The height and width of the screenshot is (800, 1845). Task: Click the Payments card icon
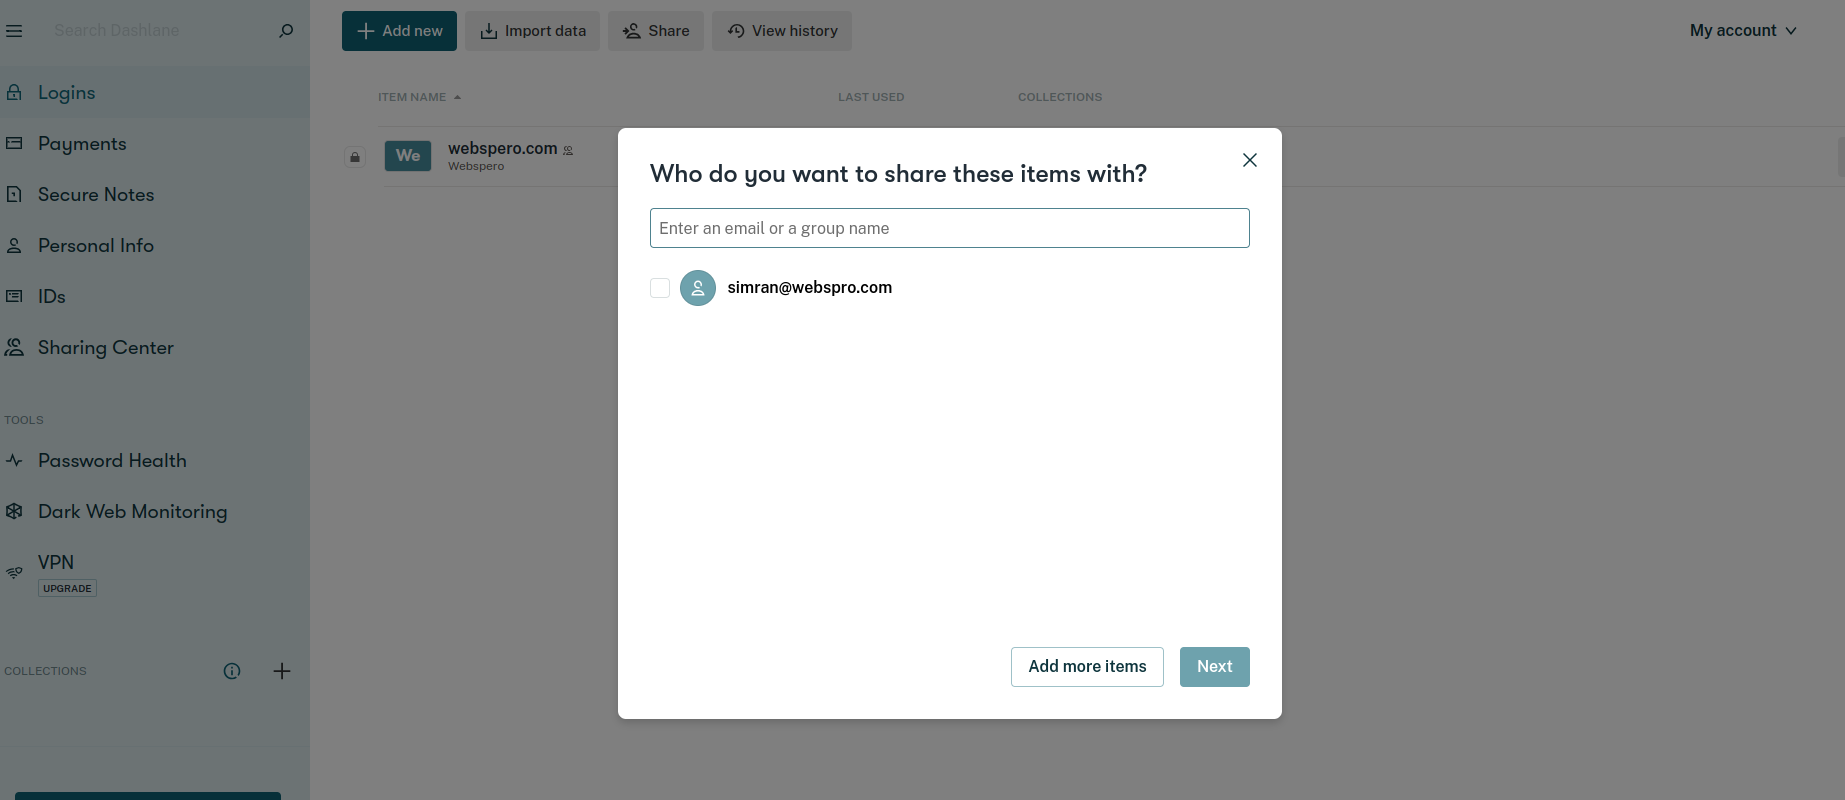(14, 143)
